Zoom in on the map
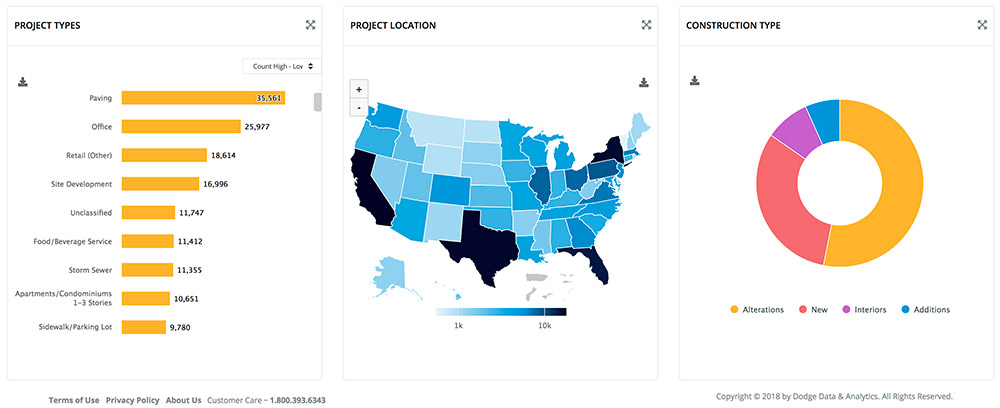The height and width of the screenshot is (408, 1000). click(359, 88)
